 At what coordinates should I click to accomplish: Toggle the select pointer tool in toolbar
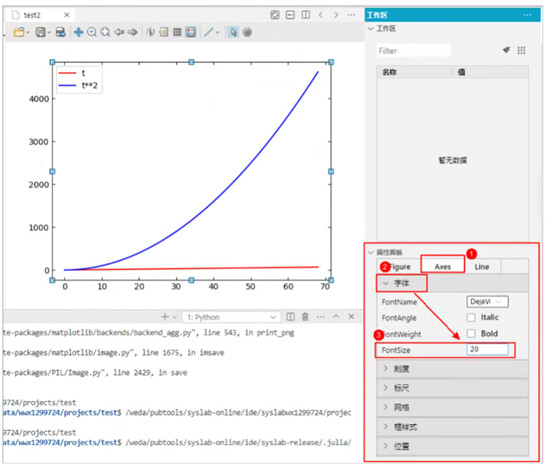coord(233,33)
